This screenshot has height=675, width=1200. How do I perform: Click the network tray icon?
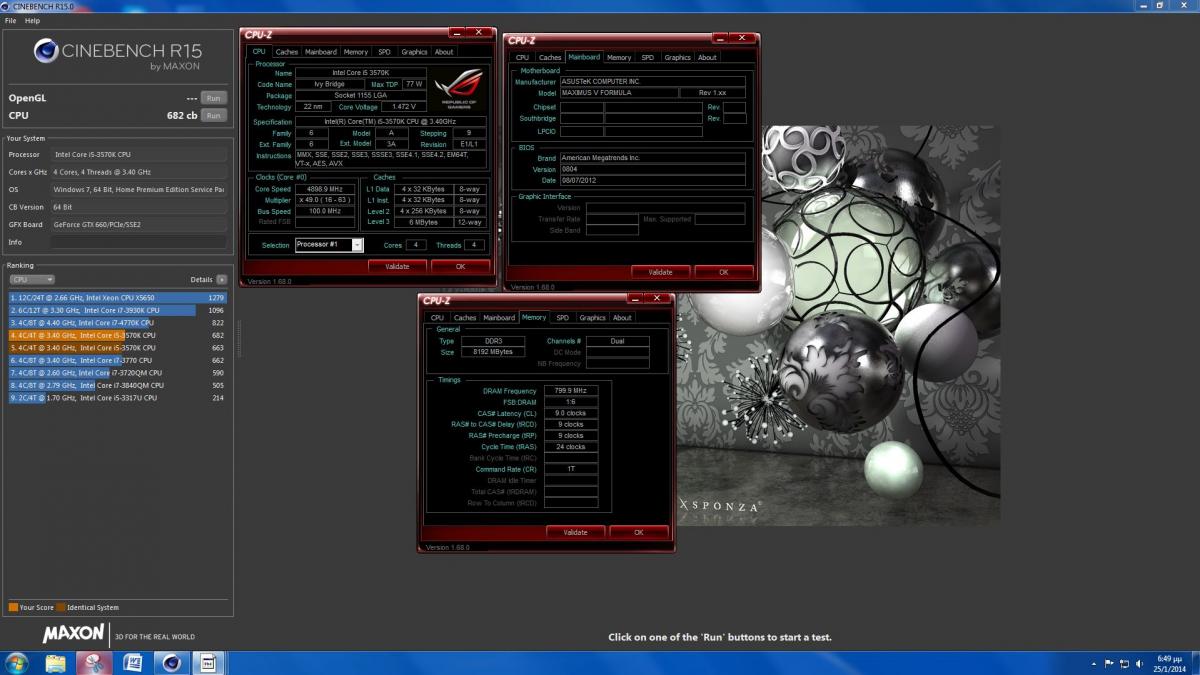[x=1123, y=663]
